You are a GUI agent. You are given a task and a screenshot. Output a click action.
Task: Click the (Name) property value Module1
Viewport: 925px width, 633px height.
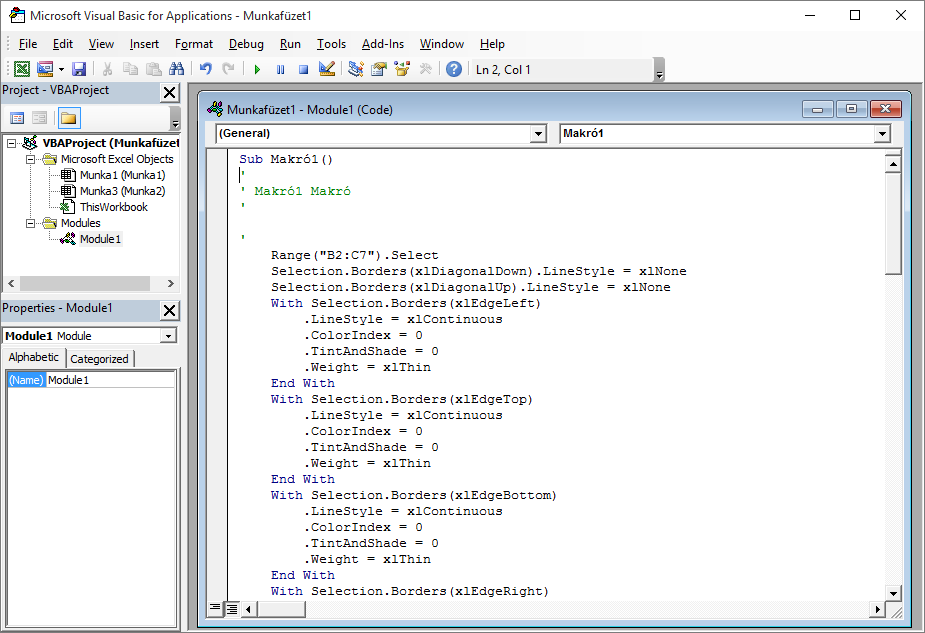click(110, 380)
